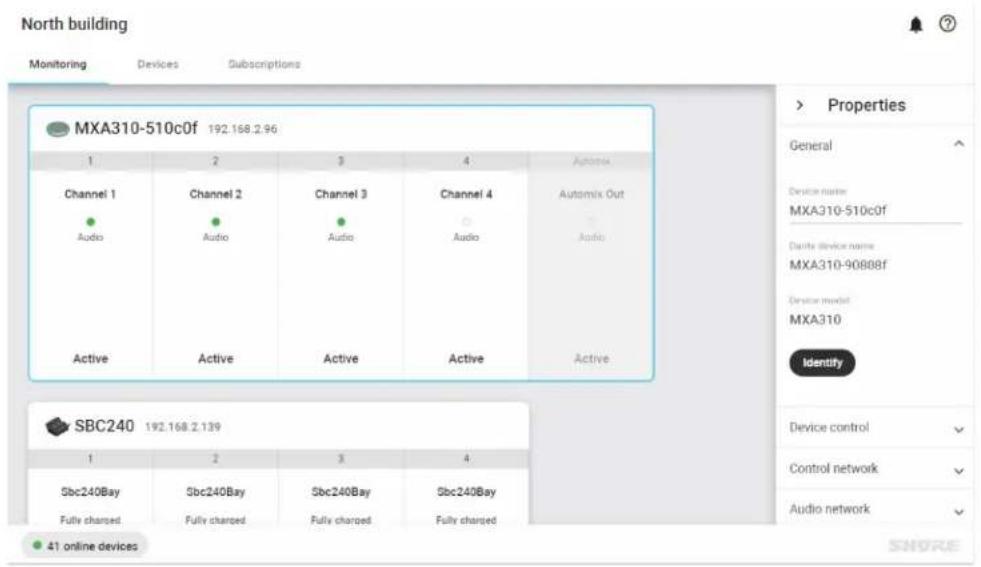Viewport: 981px width, 567px height.
Task: Click Active status under Channel 3
Action: pyautogui.click(x=341, y=359)
